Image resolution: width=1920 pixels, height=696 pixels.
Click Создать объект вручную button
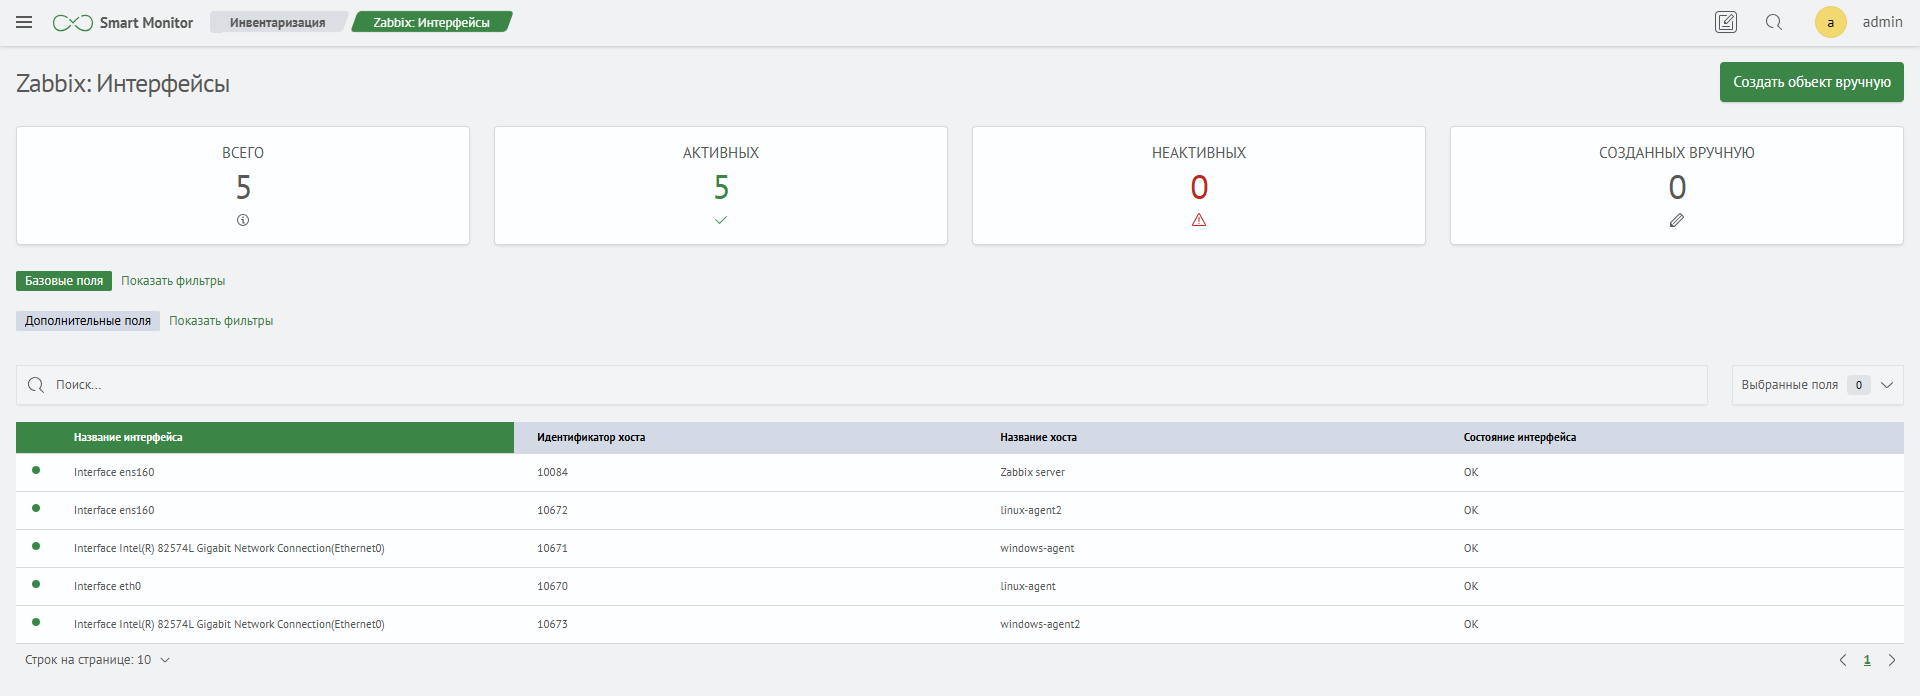tap(1811, 82)
